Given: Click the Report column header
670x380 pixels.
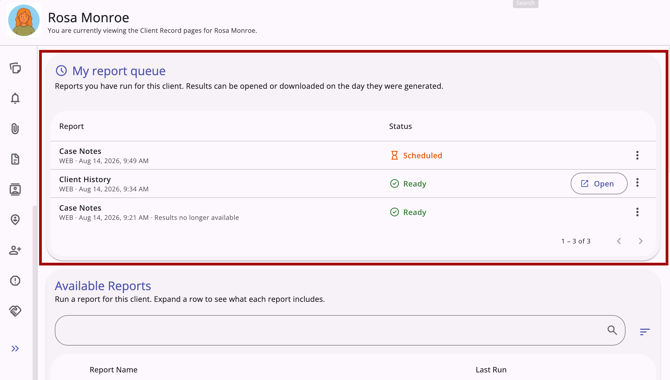Looking at the screenshot, I should (71, 126).
